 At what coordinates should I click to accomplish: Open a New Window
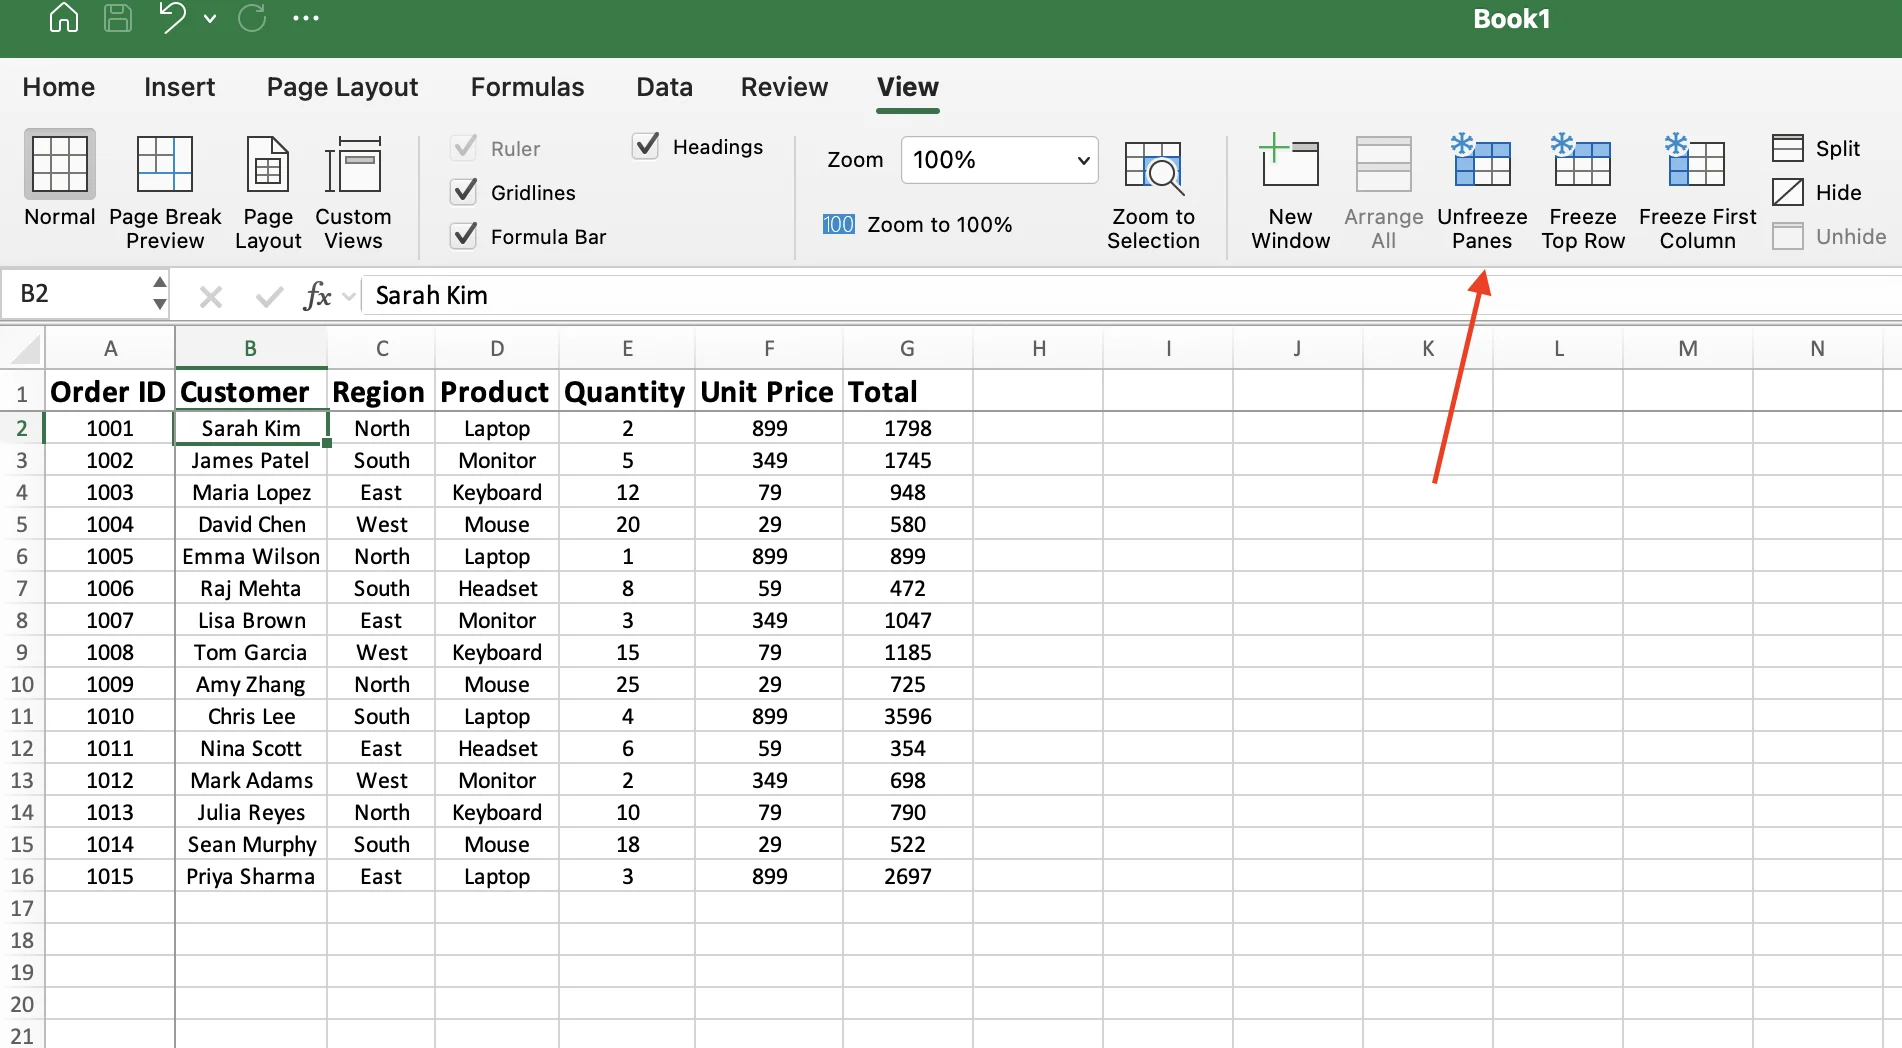pyautogui.click(x=1289, y=190)
